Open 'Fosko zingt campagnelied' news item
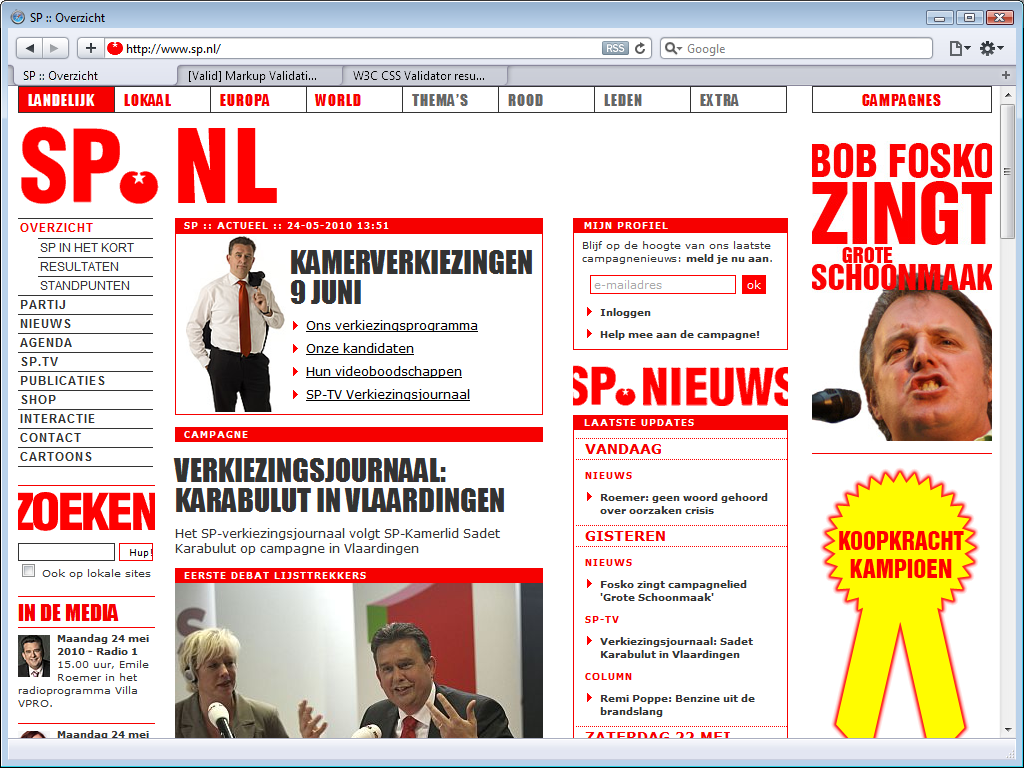1024x768 pixels. click(x=673, y=590)
